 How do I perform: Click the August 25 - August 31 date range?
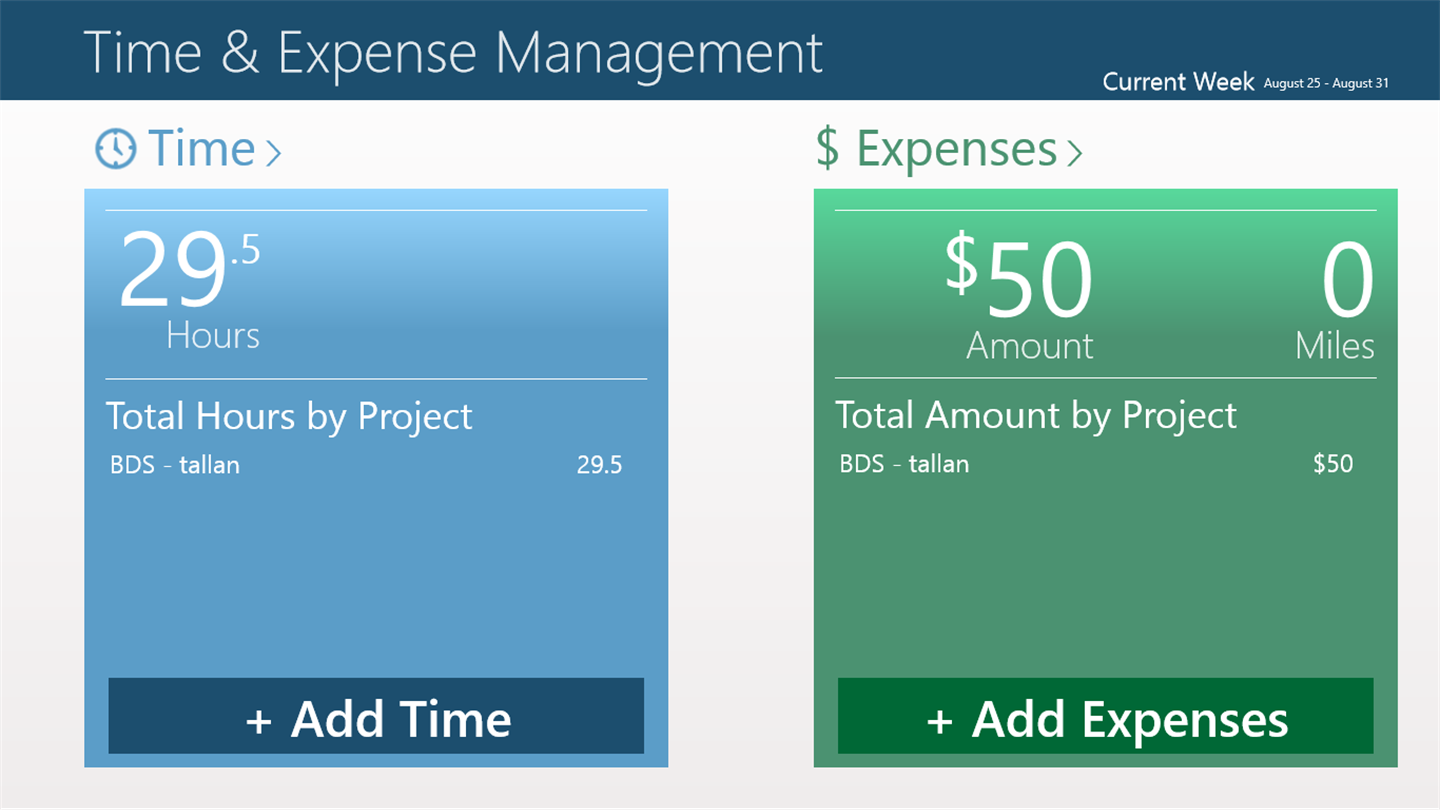pyautogui.click(x=1326, y=84)
